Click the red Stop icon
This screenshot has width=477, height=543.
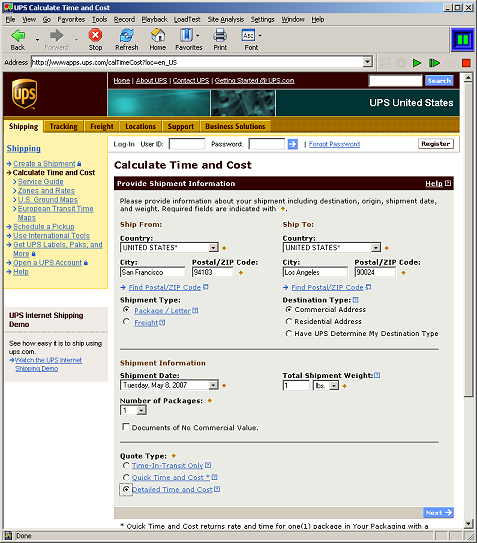point(95,35)
